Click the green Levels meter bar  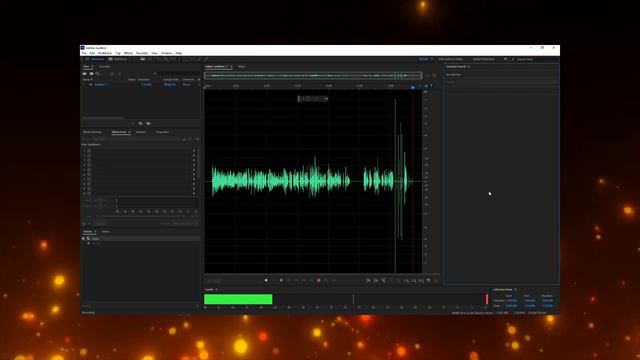pos(238,299)
